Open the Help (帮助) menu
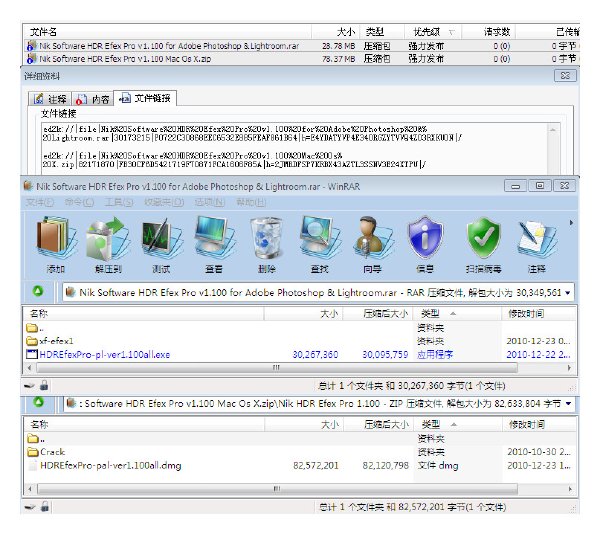The height and width of the screenshot is (534, 600). click(251, 202)
